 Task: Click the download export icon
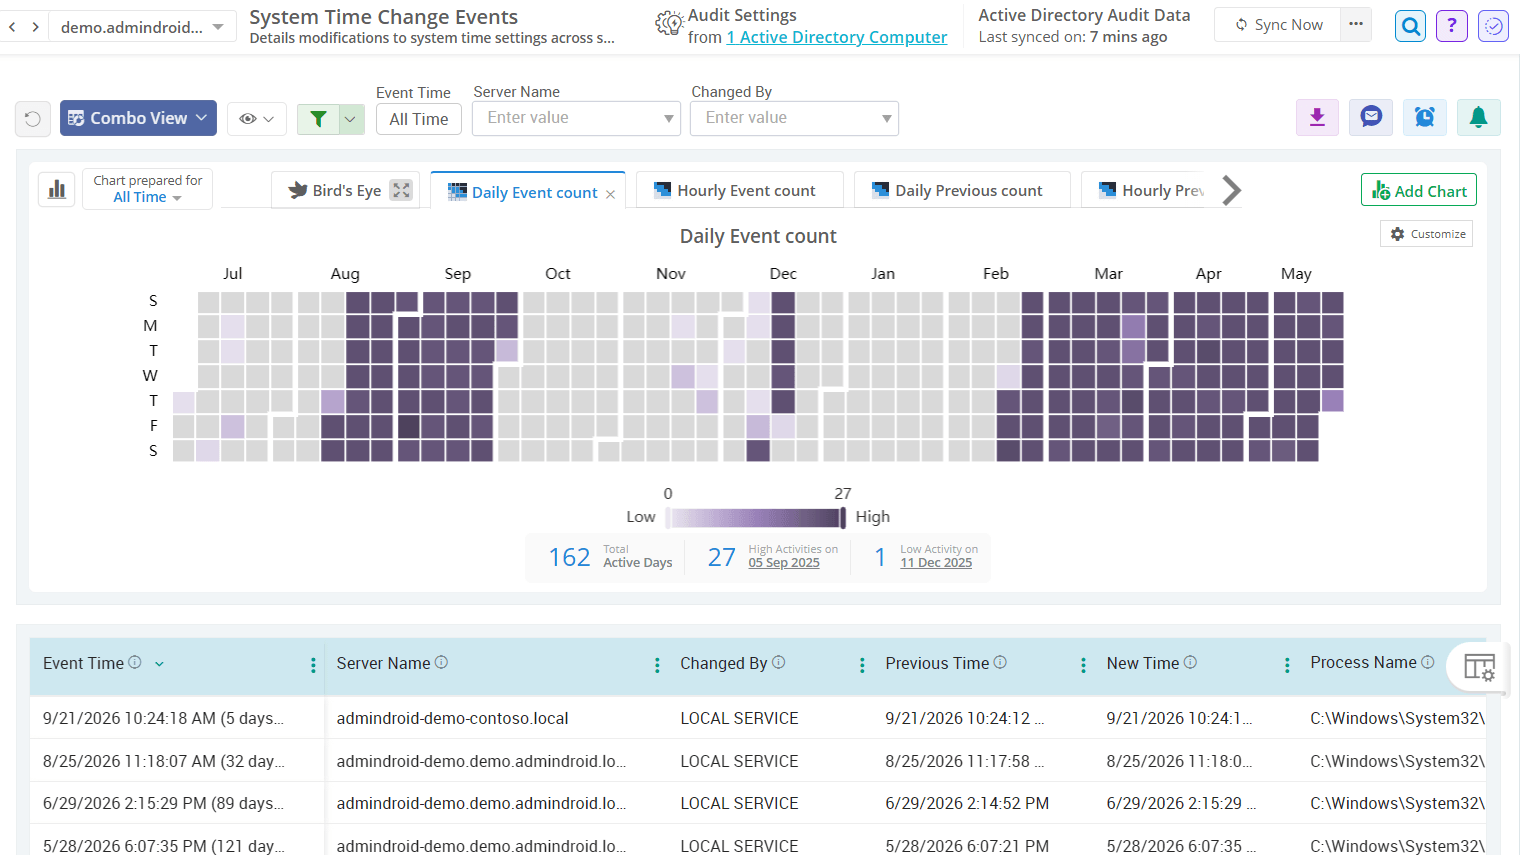[x=1317, y=118]
